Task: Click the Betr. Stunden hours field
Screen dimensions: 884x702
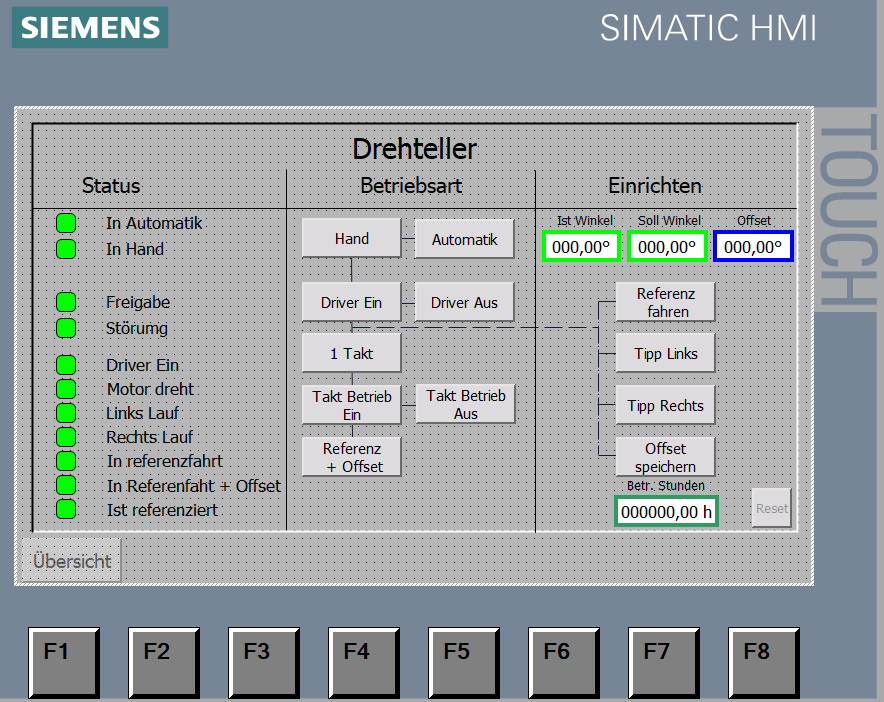Action: click(x=666, y=511)
